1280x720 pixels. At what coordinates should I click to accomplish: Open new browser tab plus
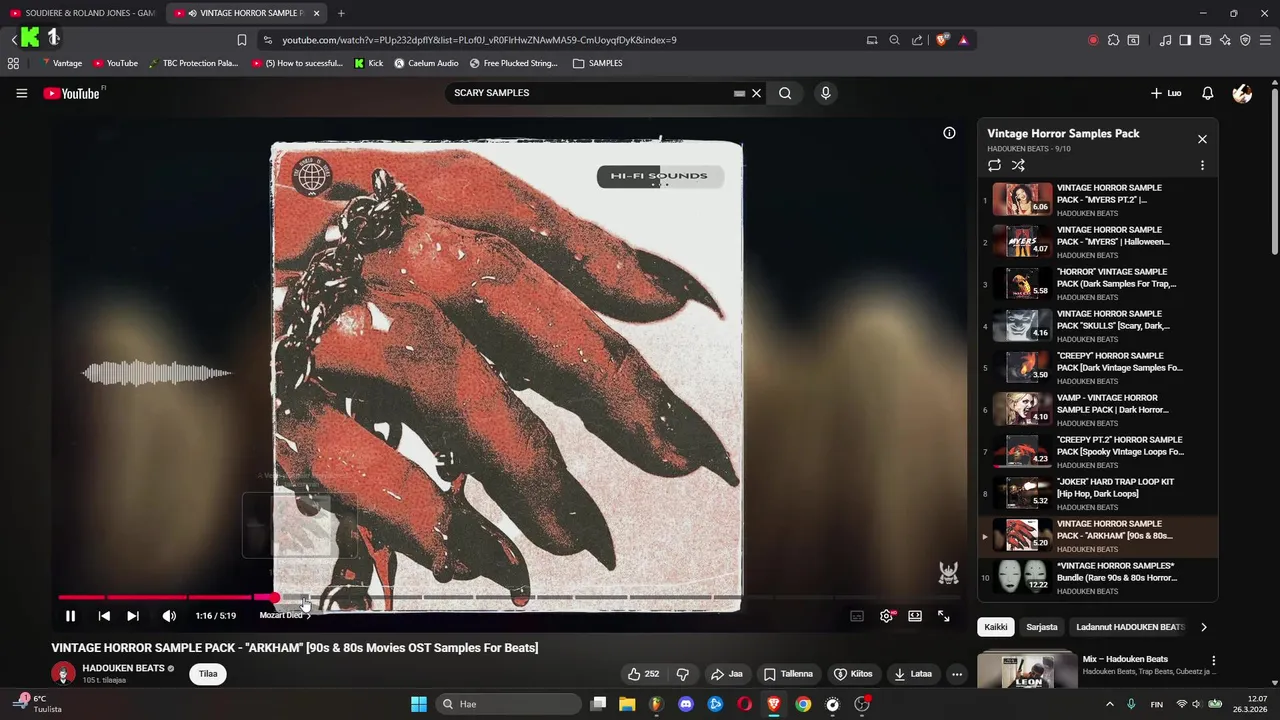[341, 13]
